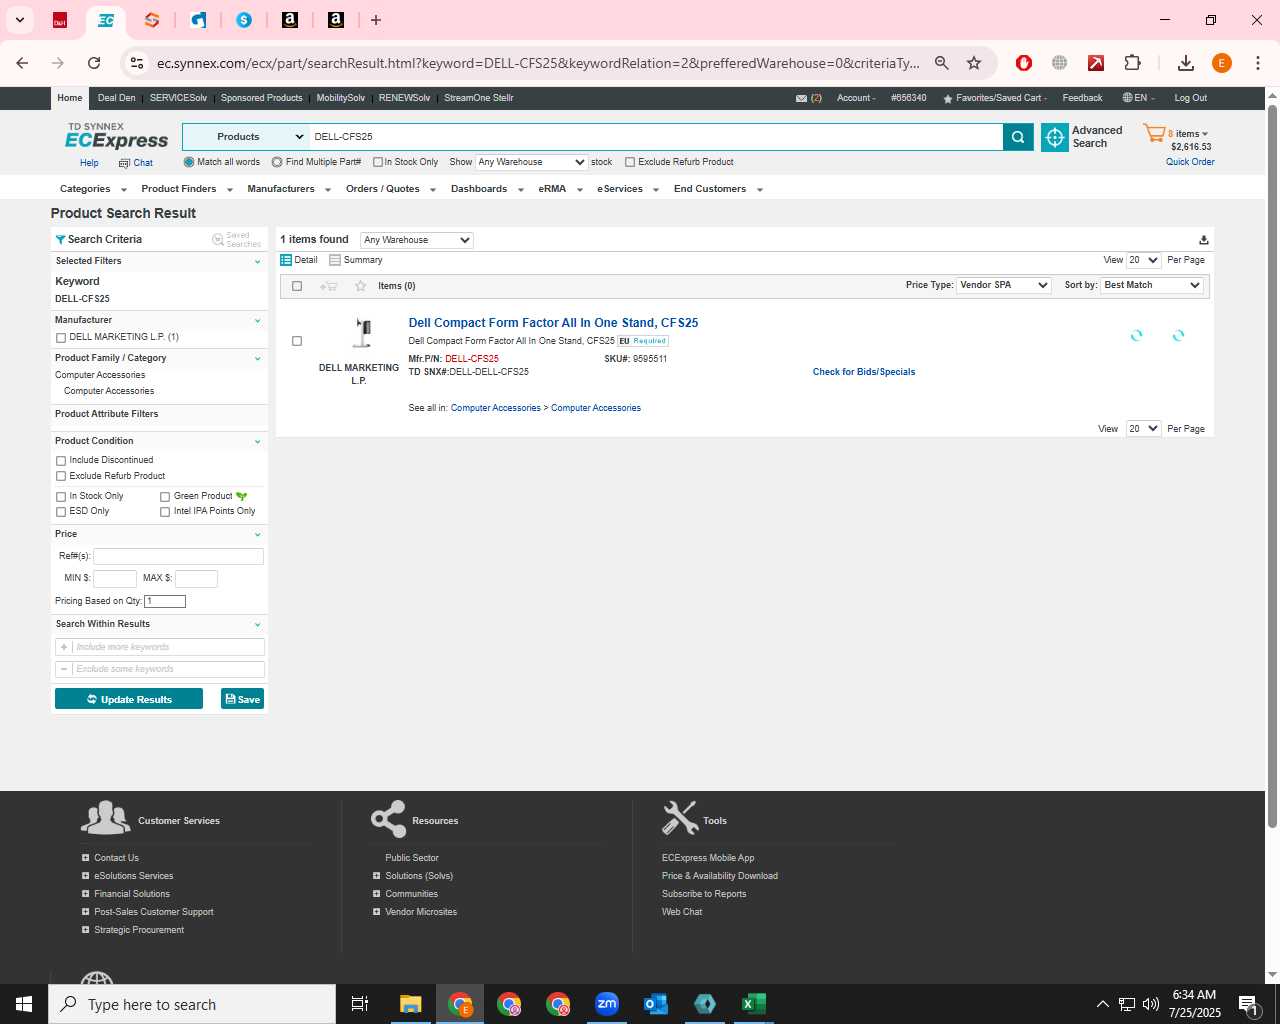
Task: Open browser extensions puzzle icon
Action: click(x=1132, y=63)
